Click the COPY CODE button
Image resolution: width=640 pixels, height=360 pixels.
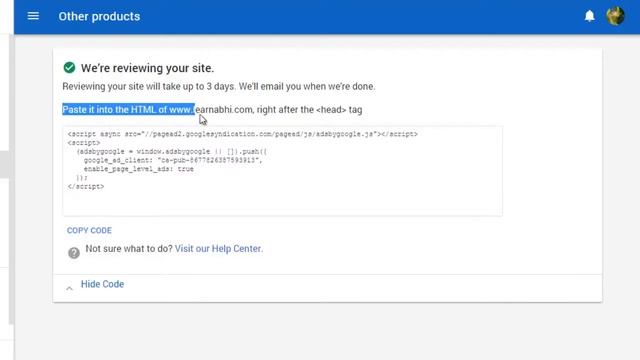89,230
